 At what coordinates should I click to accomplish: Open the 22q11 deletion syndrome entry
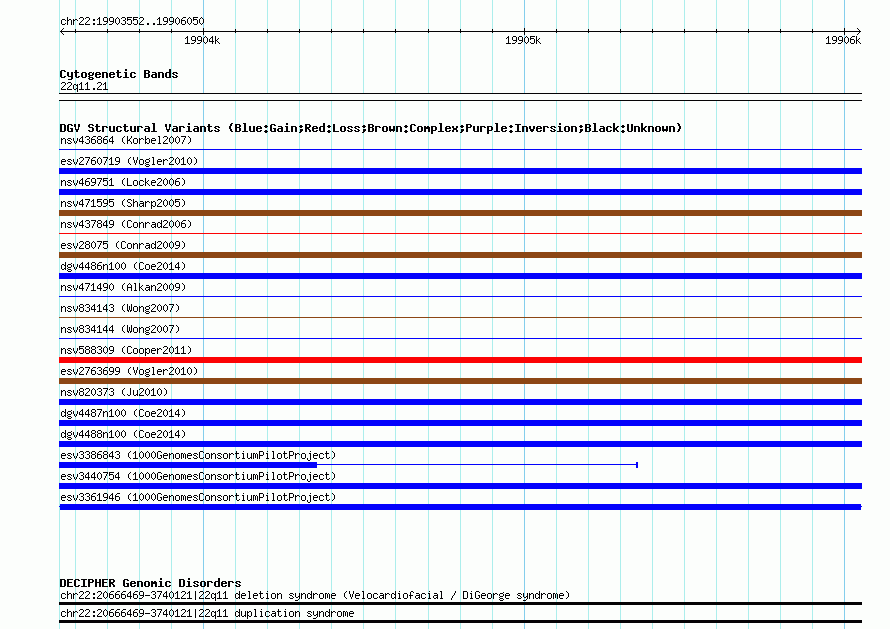315,596
